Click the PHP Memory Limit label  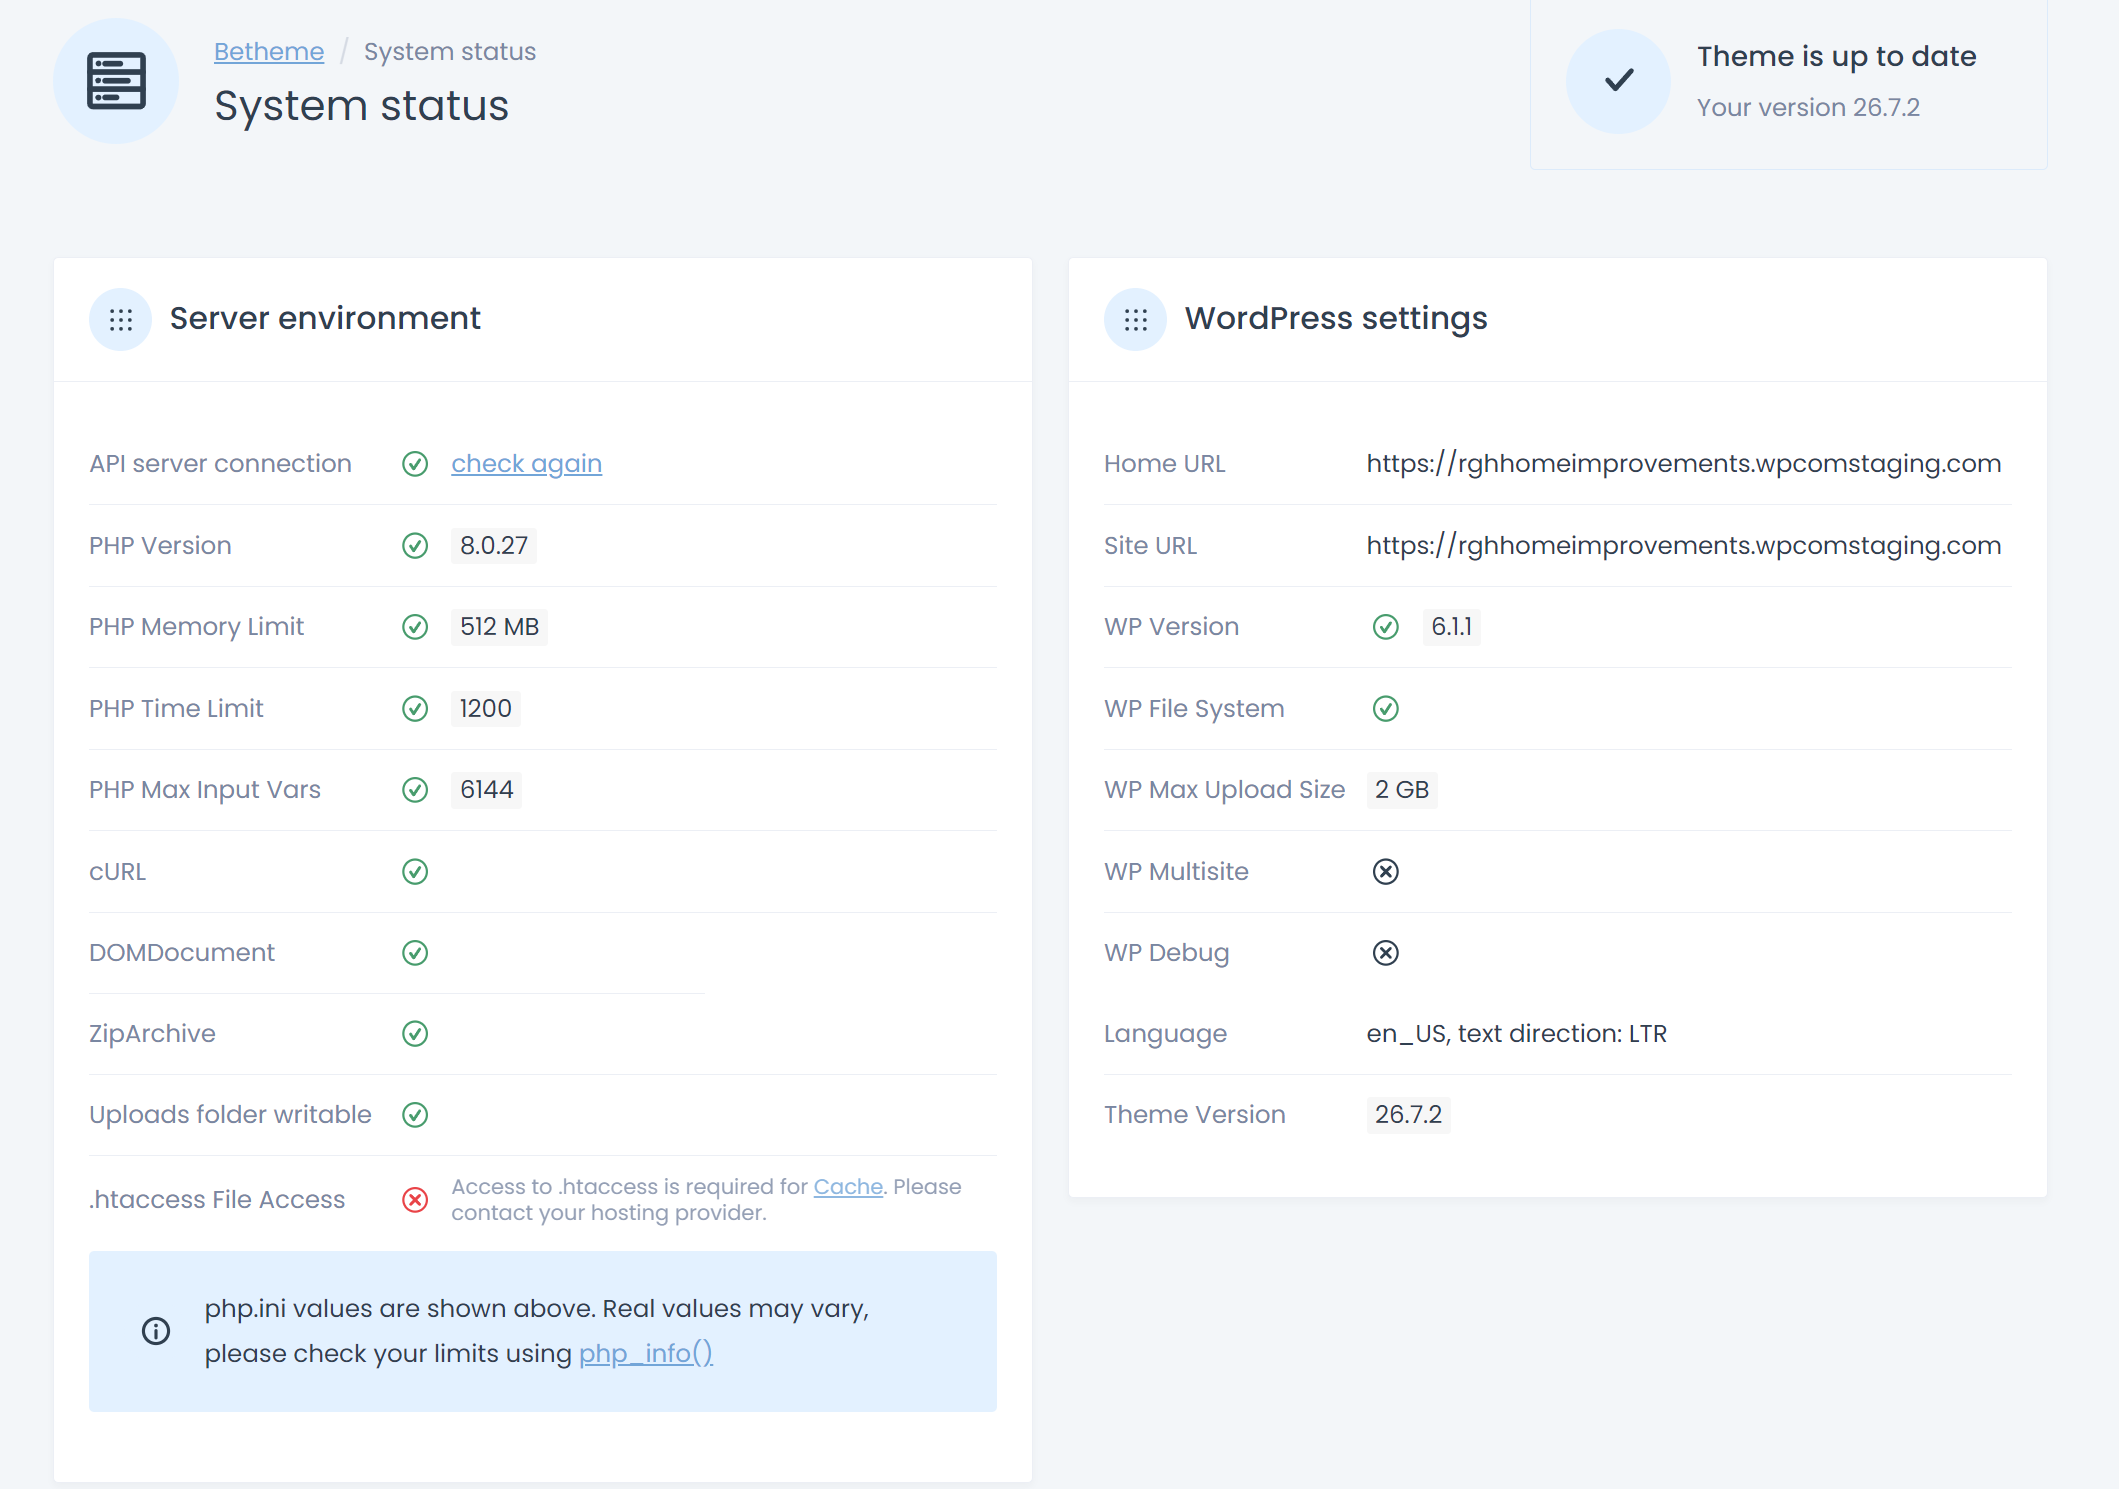tap(196, 627)
